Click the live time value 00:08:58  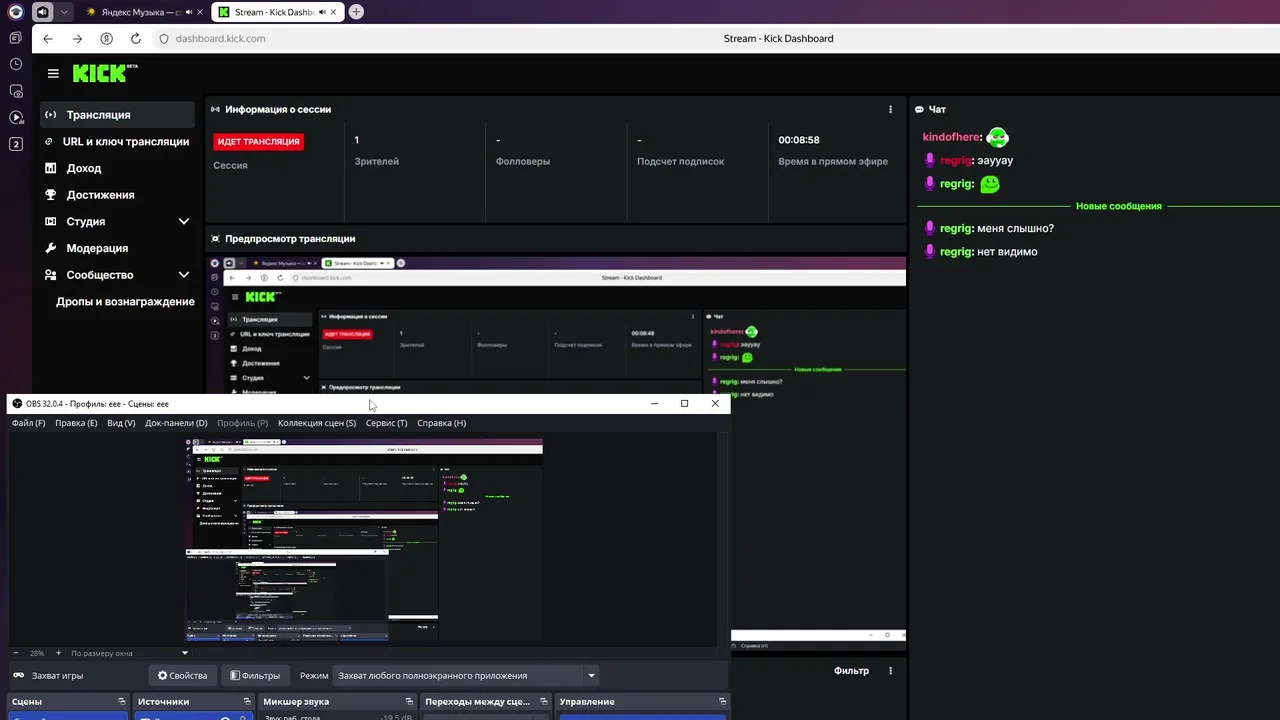pyautogui.click(x=799, y=140)
